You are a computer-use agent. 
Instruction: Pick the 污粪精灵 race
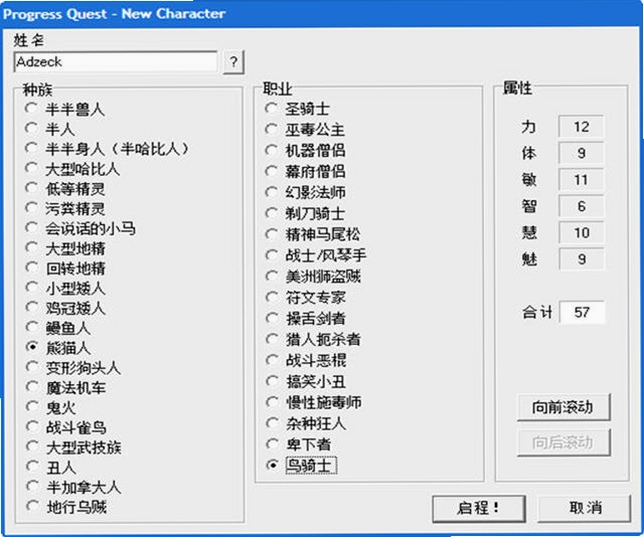pos(65,208)
